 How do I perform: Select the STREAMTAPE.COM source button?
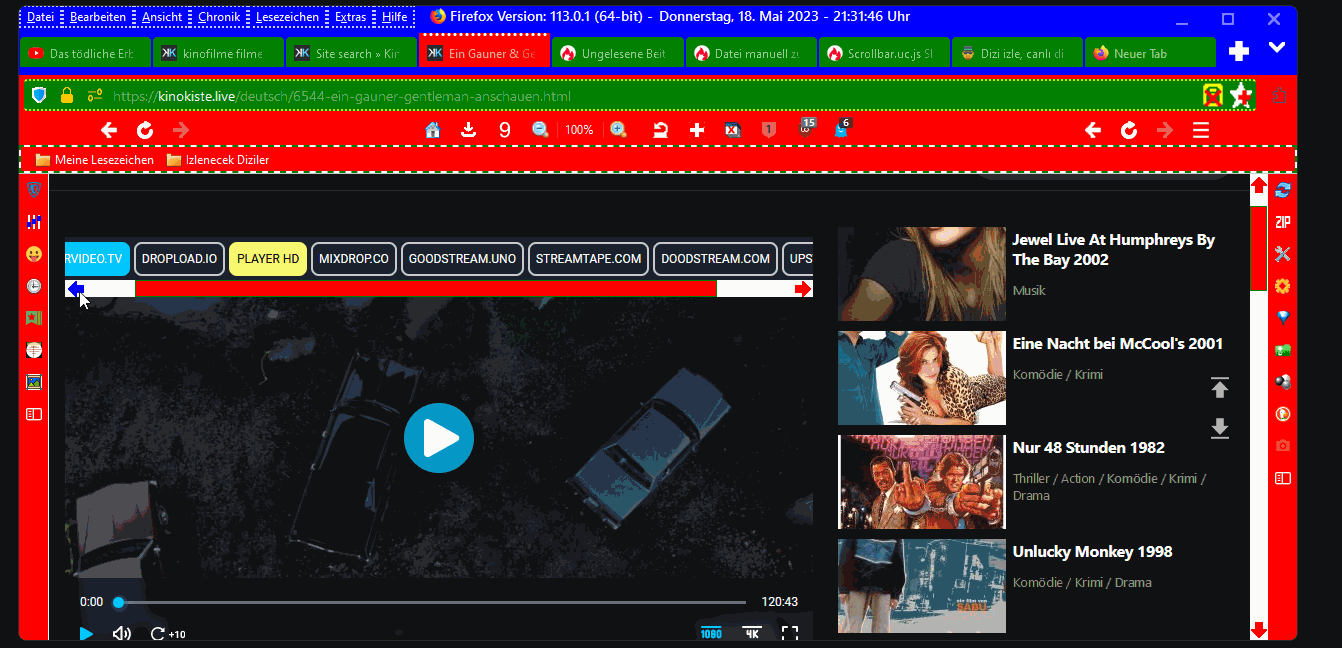click(x=588, y=259)
